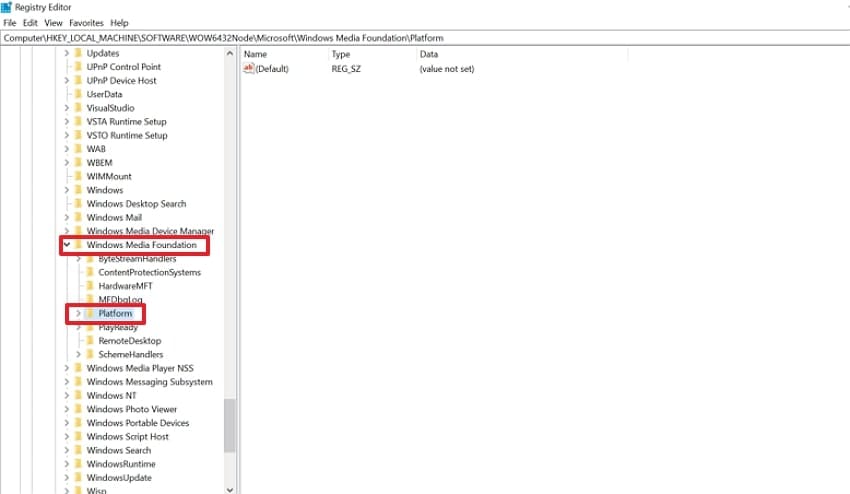The image size is (850, 494).
Task: Select the VSTO Runtime Setup key
Action: [127, 135]
